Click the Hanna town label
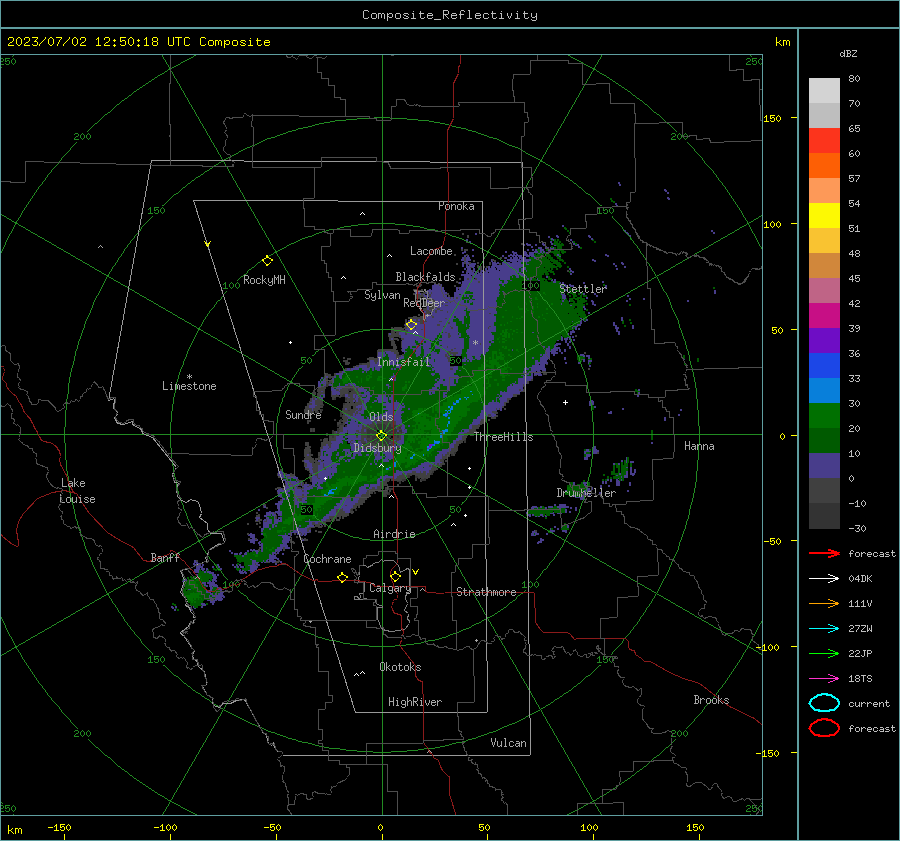 point(699,446)
